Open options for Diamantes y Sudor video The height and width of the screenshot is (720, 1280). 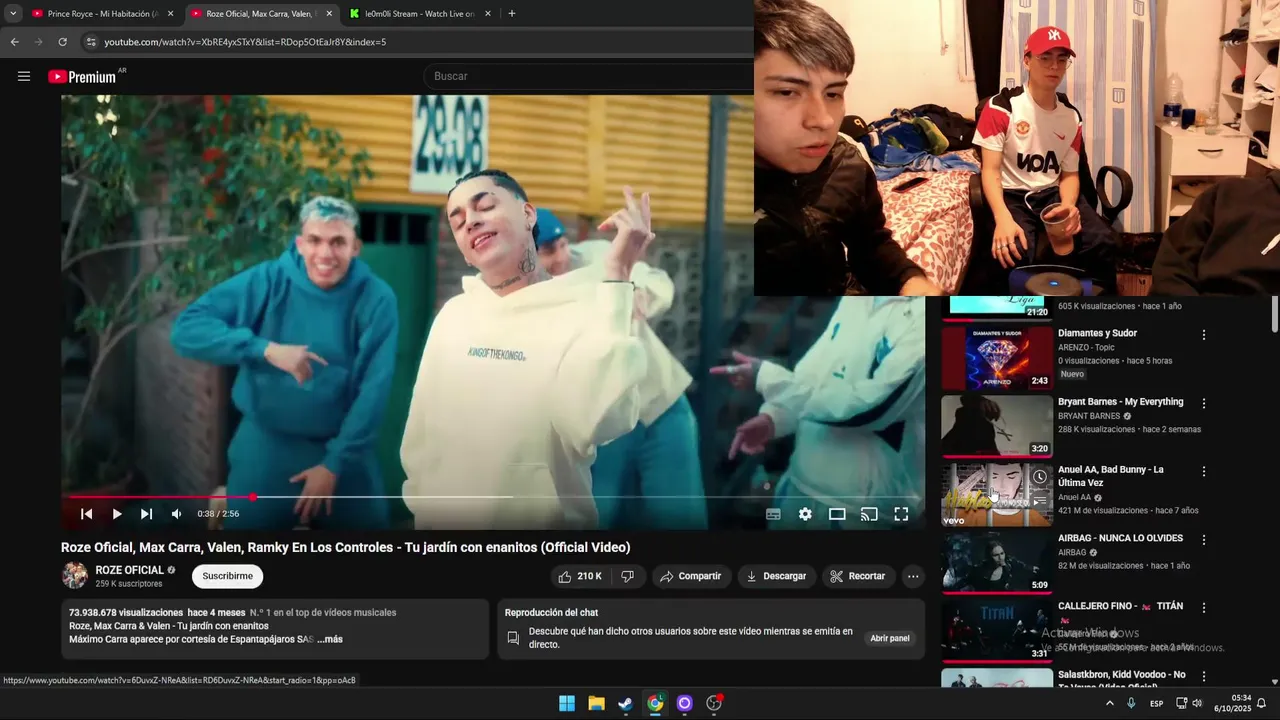click(1204, 335)
